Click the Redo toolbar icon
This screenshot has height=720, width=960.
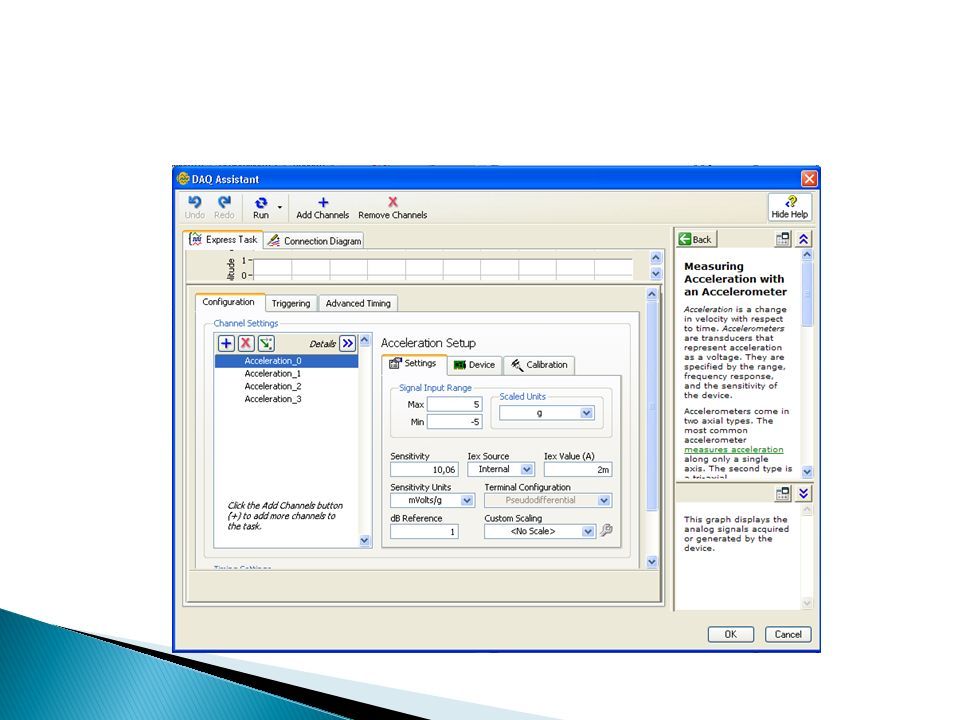point(224,207)
